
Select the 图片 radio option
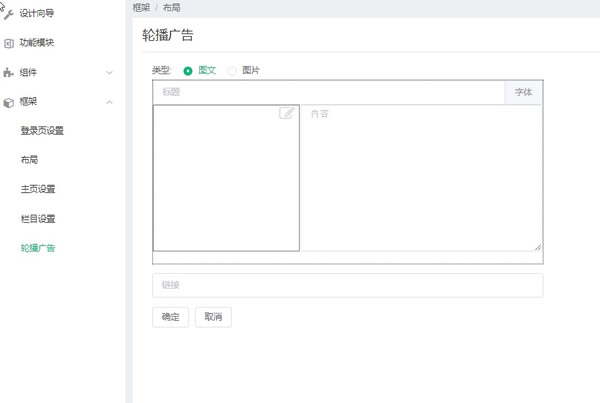(x=233, y=71)
